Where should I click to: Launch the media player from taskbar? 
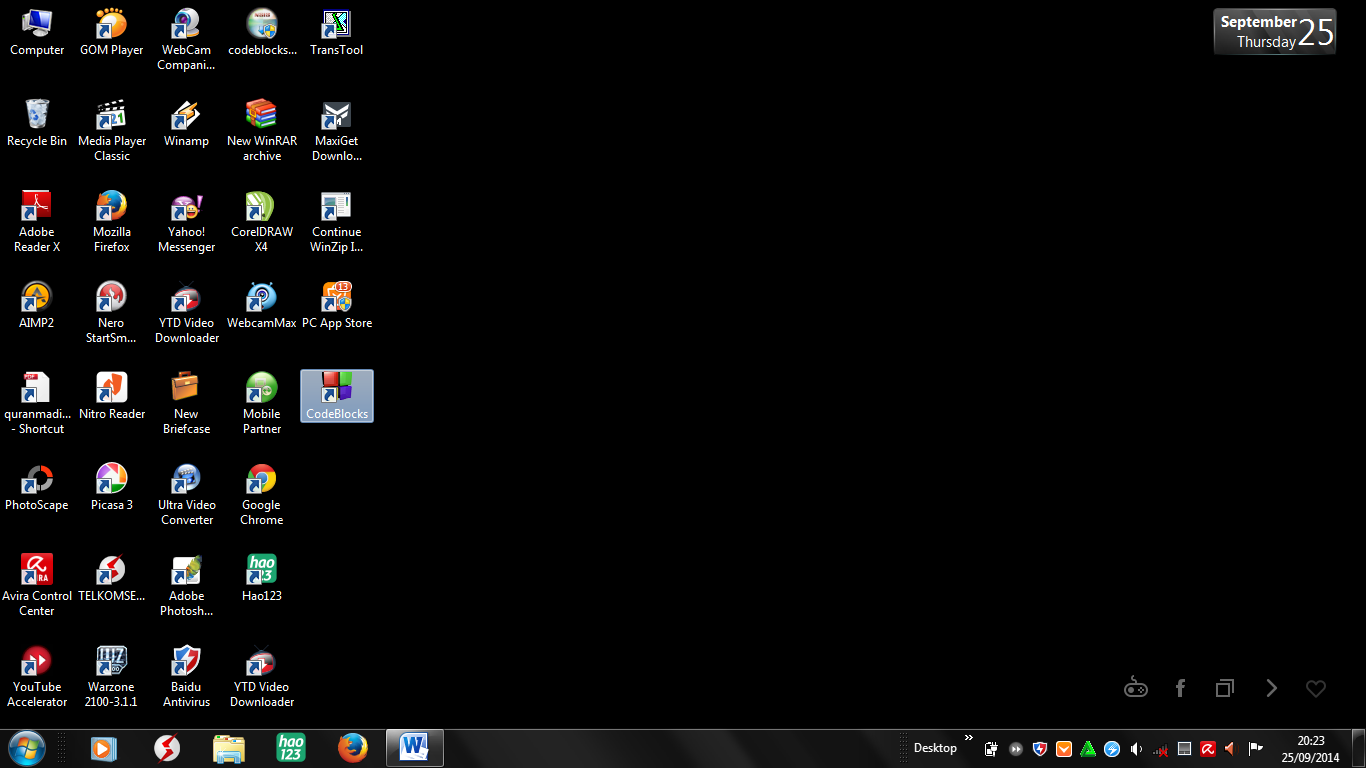102,748
